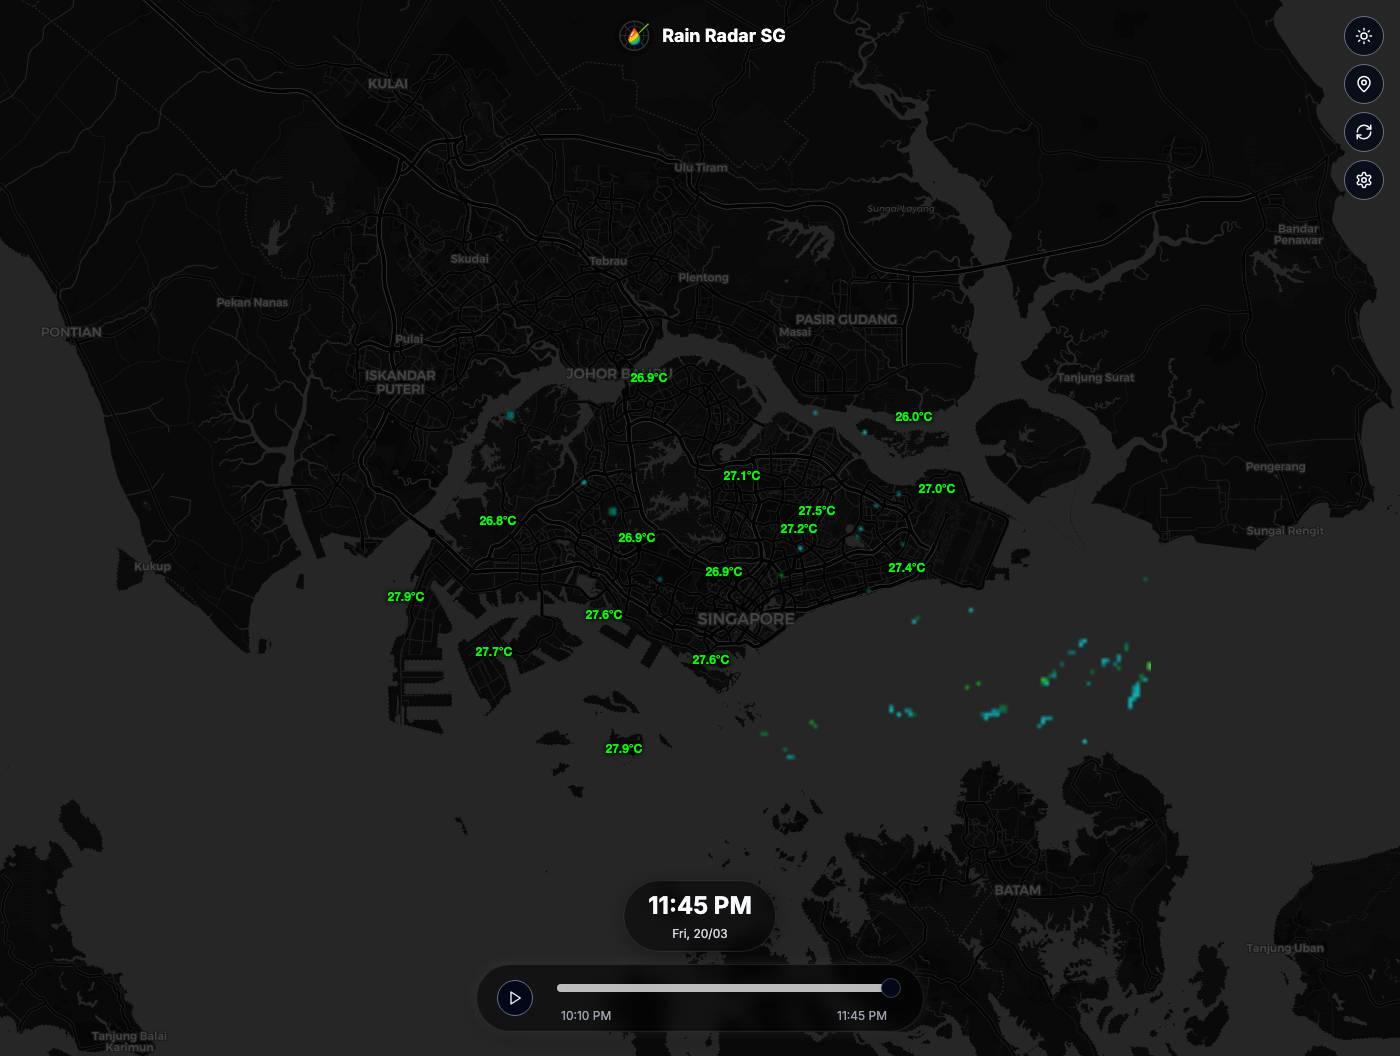Open the settings gear
The height and width of the screenshot is (1056, 1400).
pyautogui.click(x=1364, y=179)
